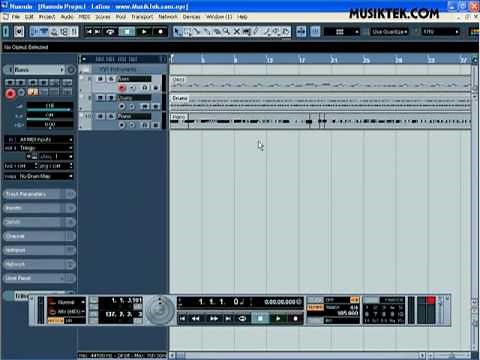Toggle Show Inspector in toolbar
Image resolution: width=480 pixels, height=360 pixels.
pos(35,32)
